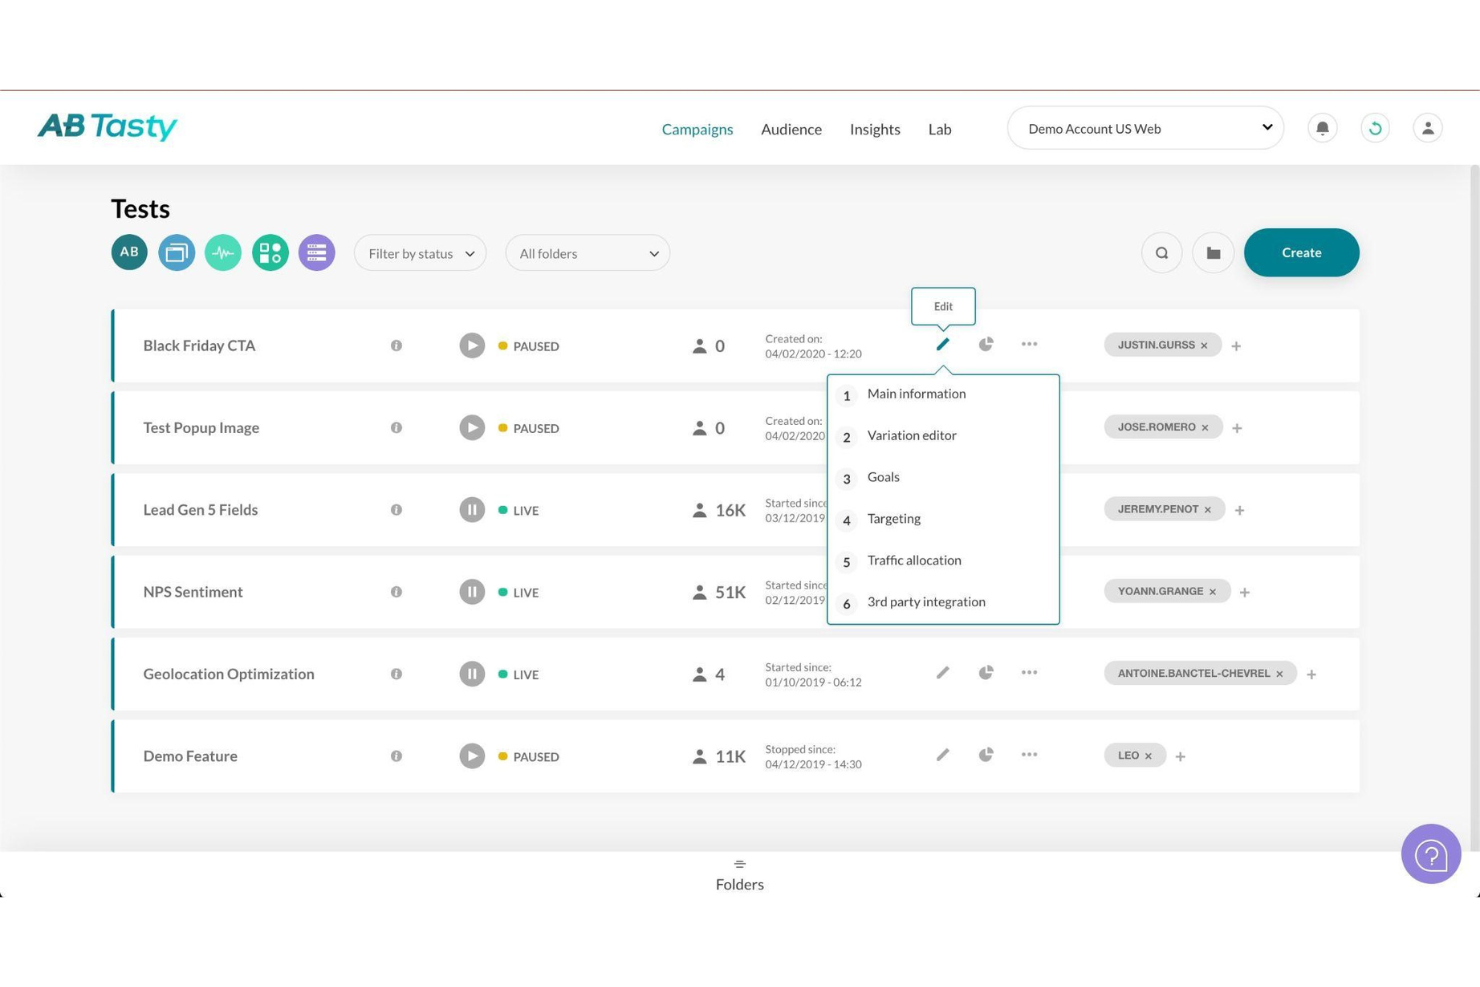Open the more options ellipsis for Demo Feature
The image size is (1480, 987).
tap(1029, 755)
